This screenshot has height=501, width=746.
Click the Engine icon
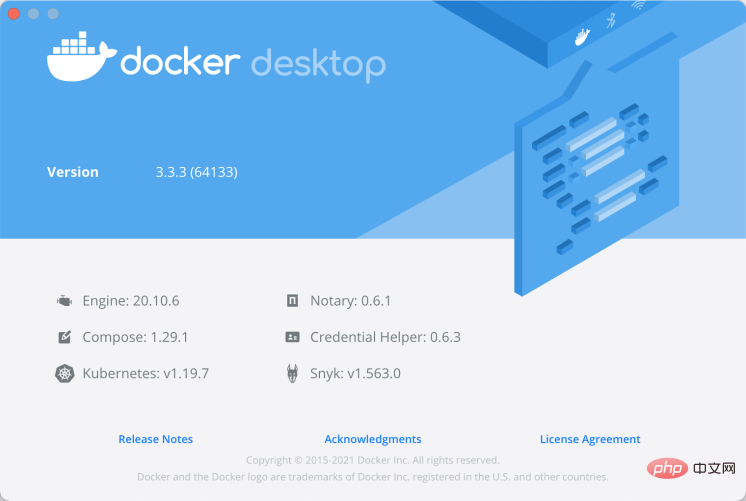65,300
